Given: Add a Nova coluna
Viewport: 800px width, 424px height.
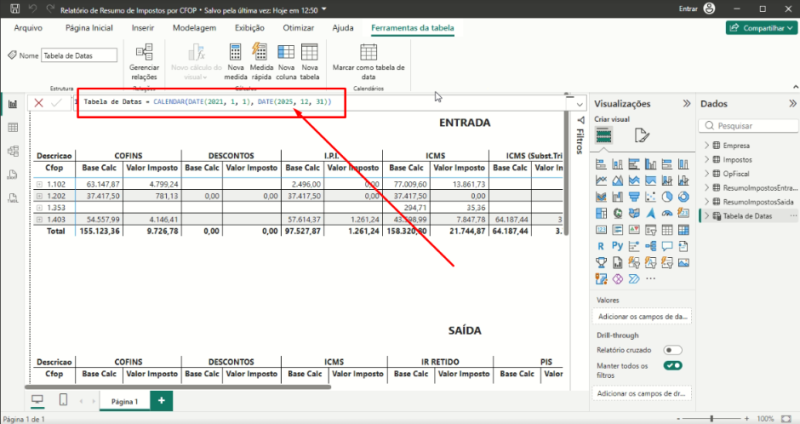Looking at the screenshot, I should coord(286,62).
